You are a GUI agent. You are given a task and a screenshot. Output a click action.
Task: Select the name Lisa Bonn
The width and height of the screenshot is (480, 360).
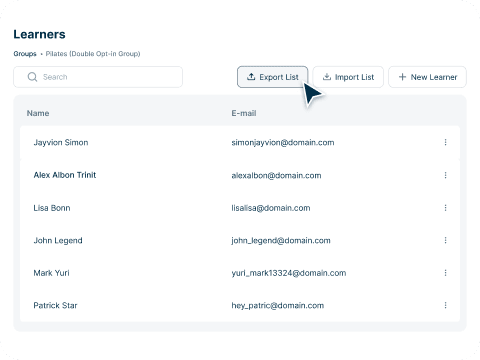pyautogui.click(x=52, y=208)
